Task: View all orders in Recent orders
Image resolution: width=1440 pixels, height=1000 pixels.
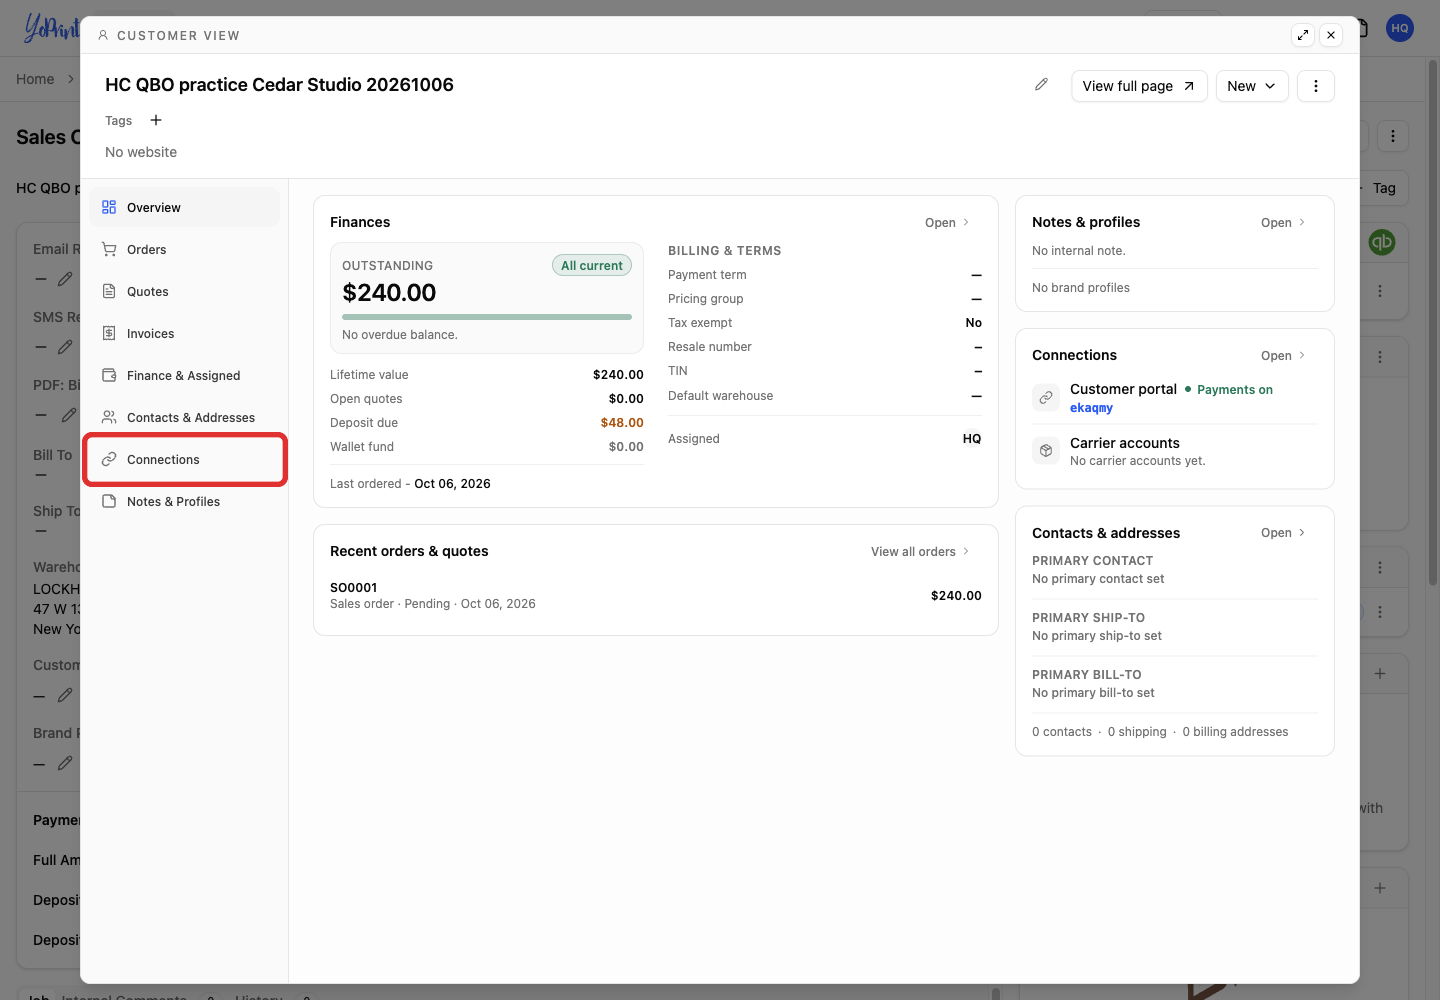Action: [x=920, y=552]
